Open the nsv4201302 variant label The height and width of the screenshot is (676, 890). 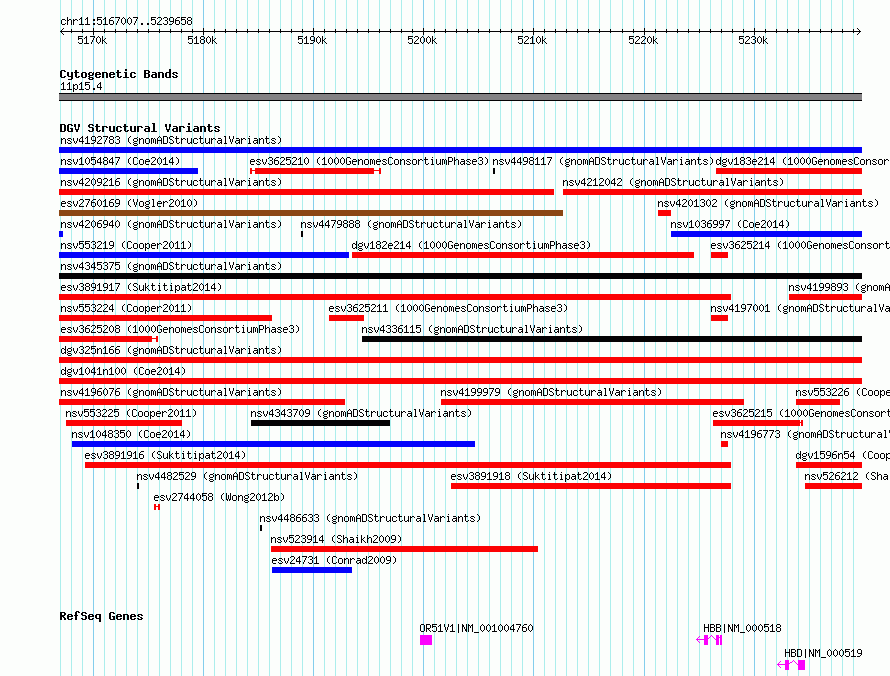768,203
